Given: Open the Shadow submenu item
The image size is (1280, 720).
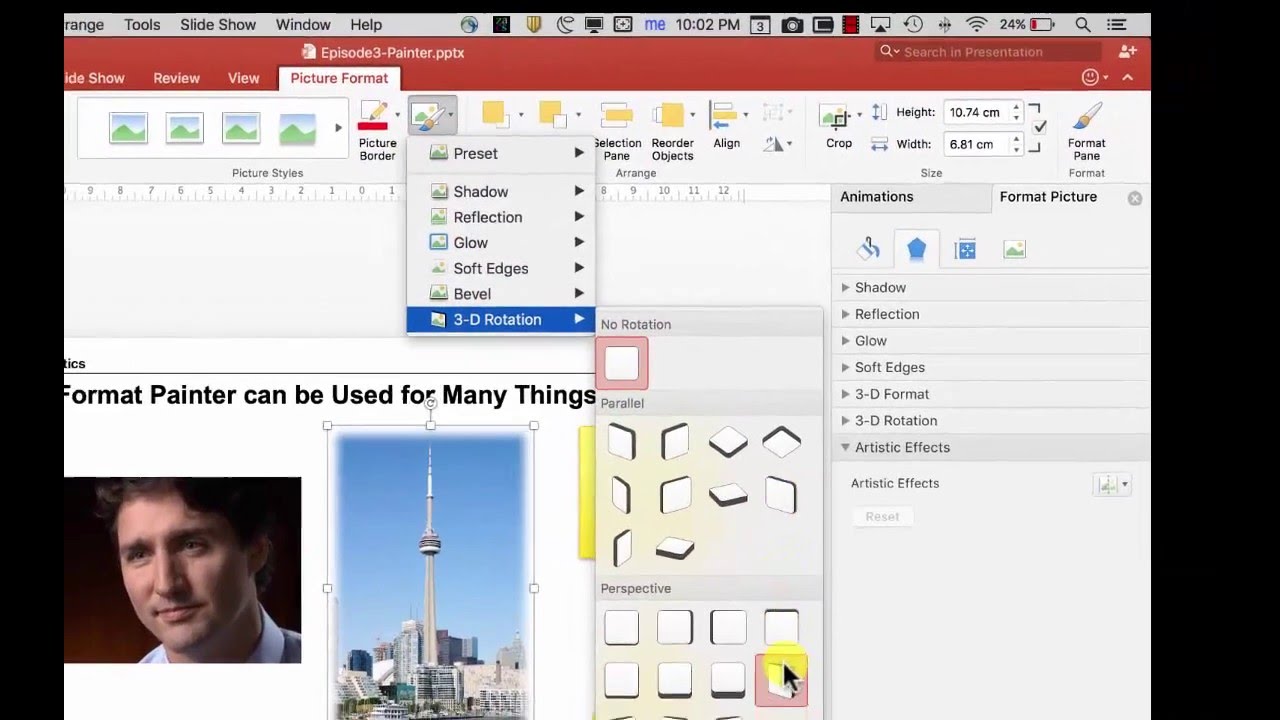Looking at the screenshot, I should tap(500, 191).
